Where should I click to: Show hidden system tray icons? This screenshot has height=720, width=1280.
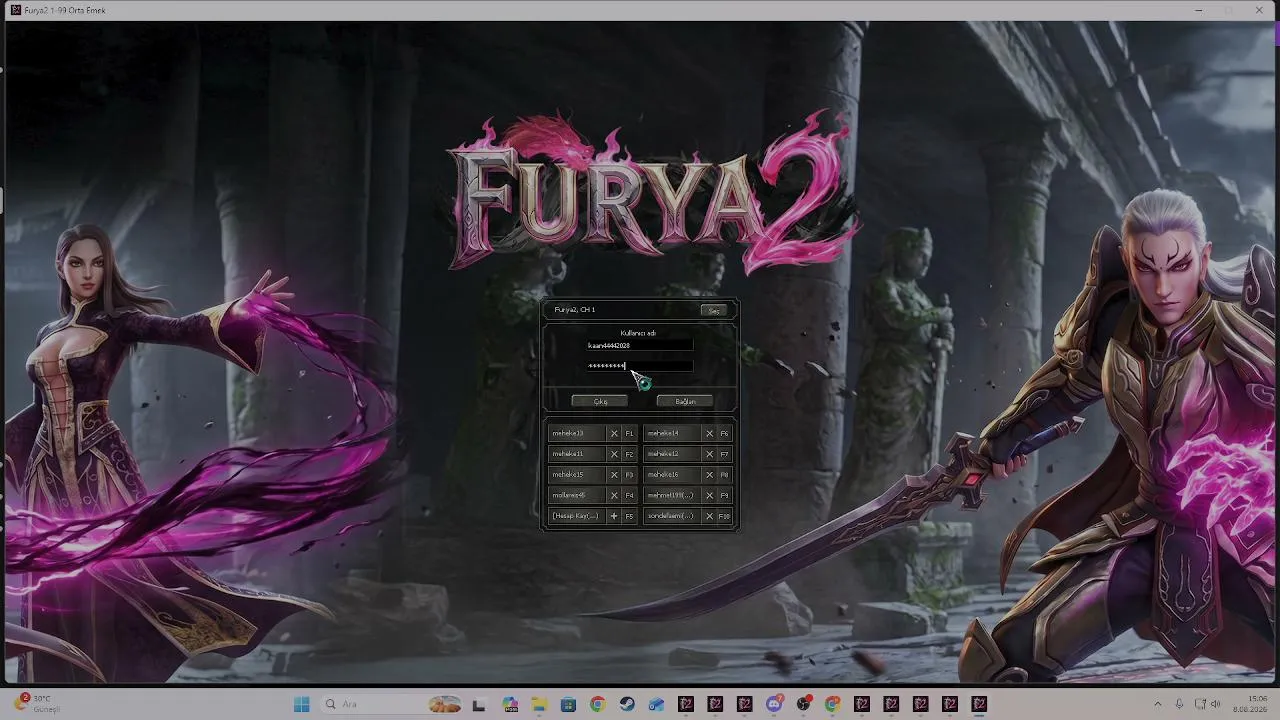click(1158, 704)
